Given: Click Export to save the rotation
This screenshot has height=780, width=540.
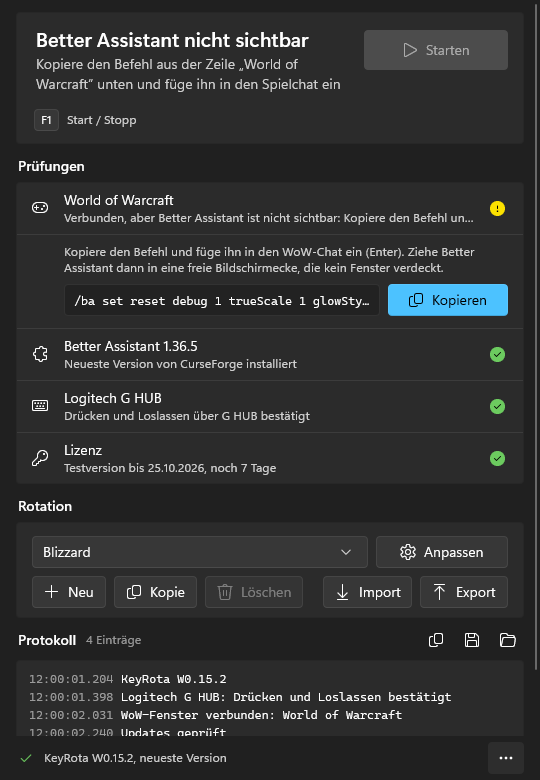Looking at the screenshot, I should 464,592.
